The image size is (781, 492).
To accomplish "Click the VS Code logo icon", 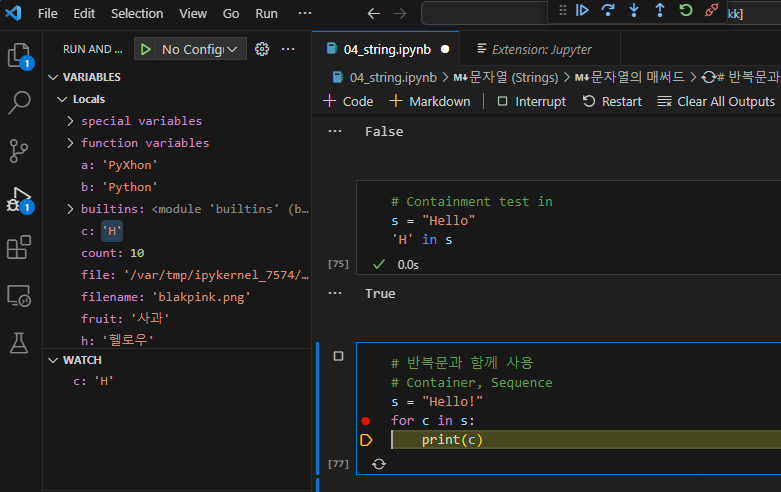I will pos(13,12).
